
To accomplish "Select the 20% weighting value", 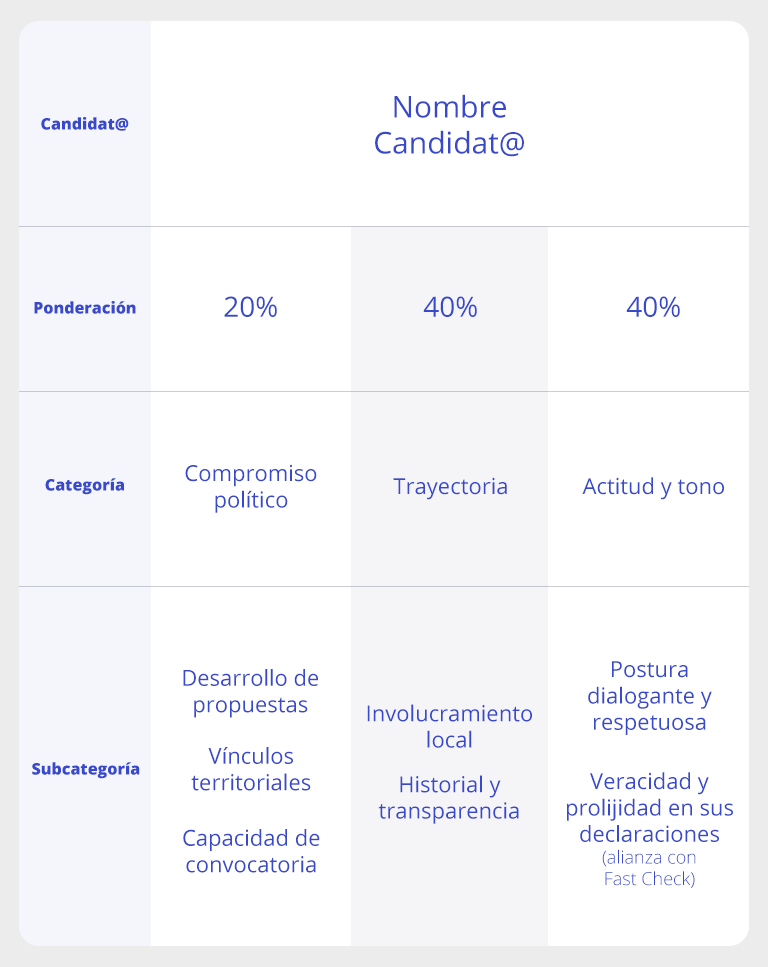I will pos(250,307).
